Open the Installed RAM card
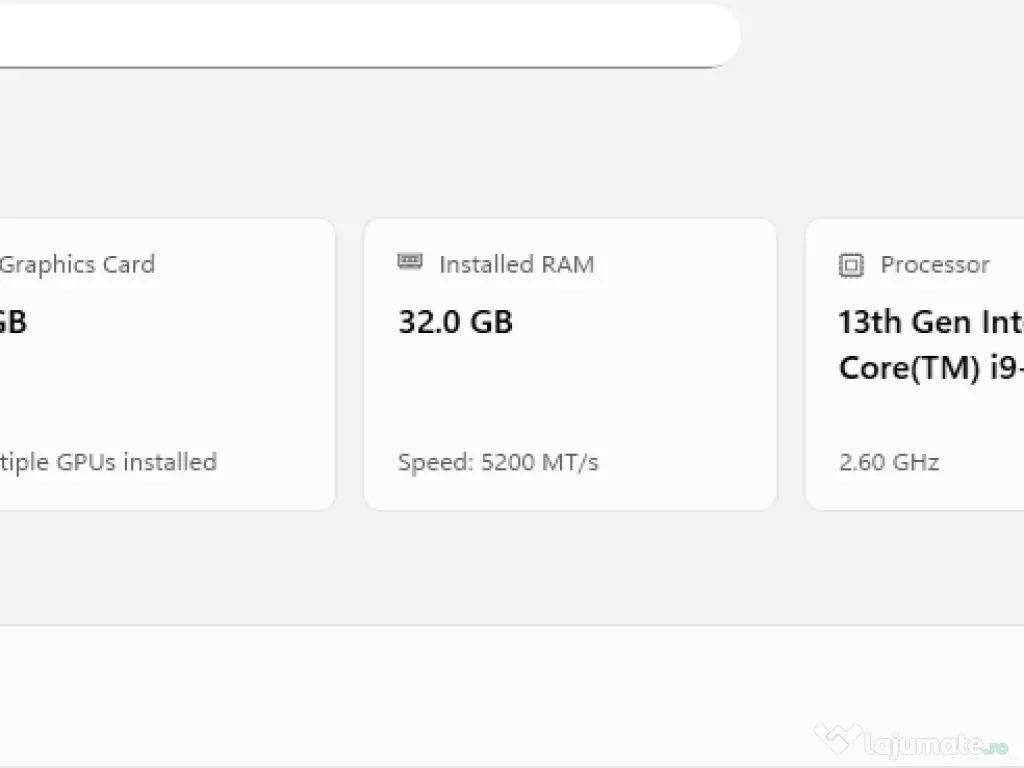Viewport: 1024px width, 768px height. point(570,400)
